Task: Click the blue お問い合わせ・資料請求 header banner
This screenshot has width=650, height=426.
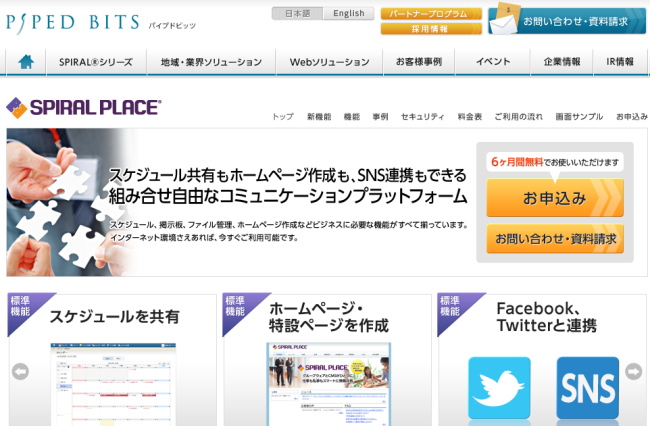Action: (567, 21)
